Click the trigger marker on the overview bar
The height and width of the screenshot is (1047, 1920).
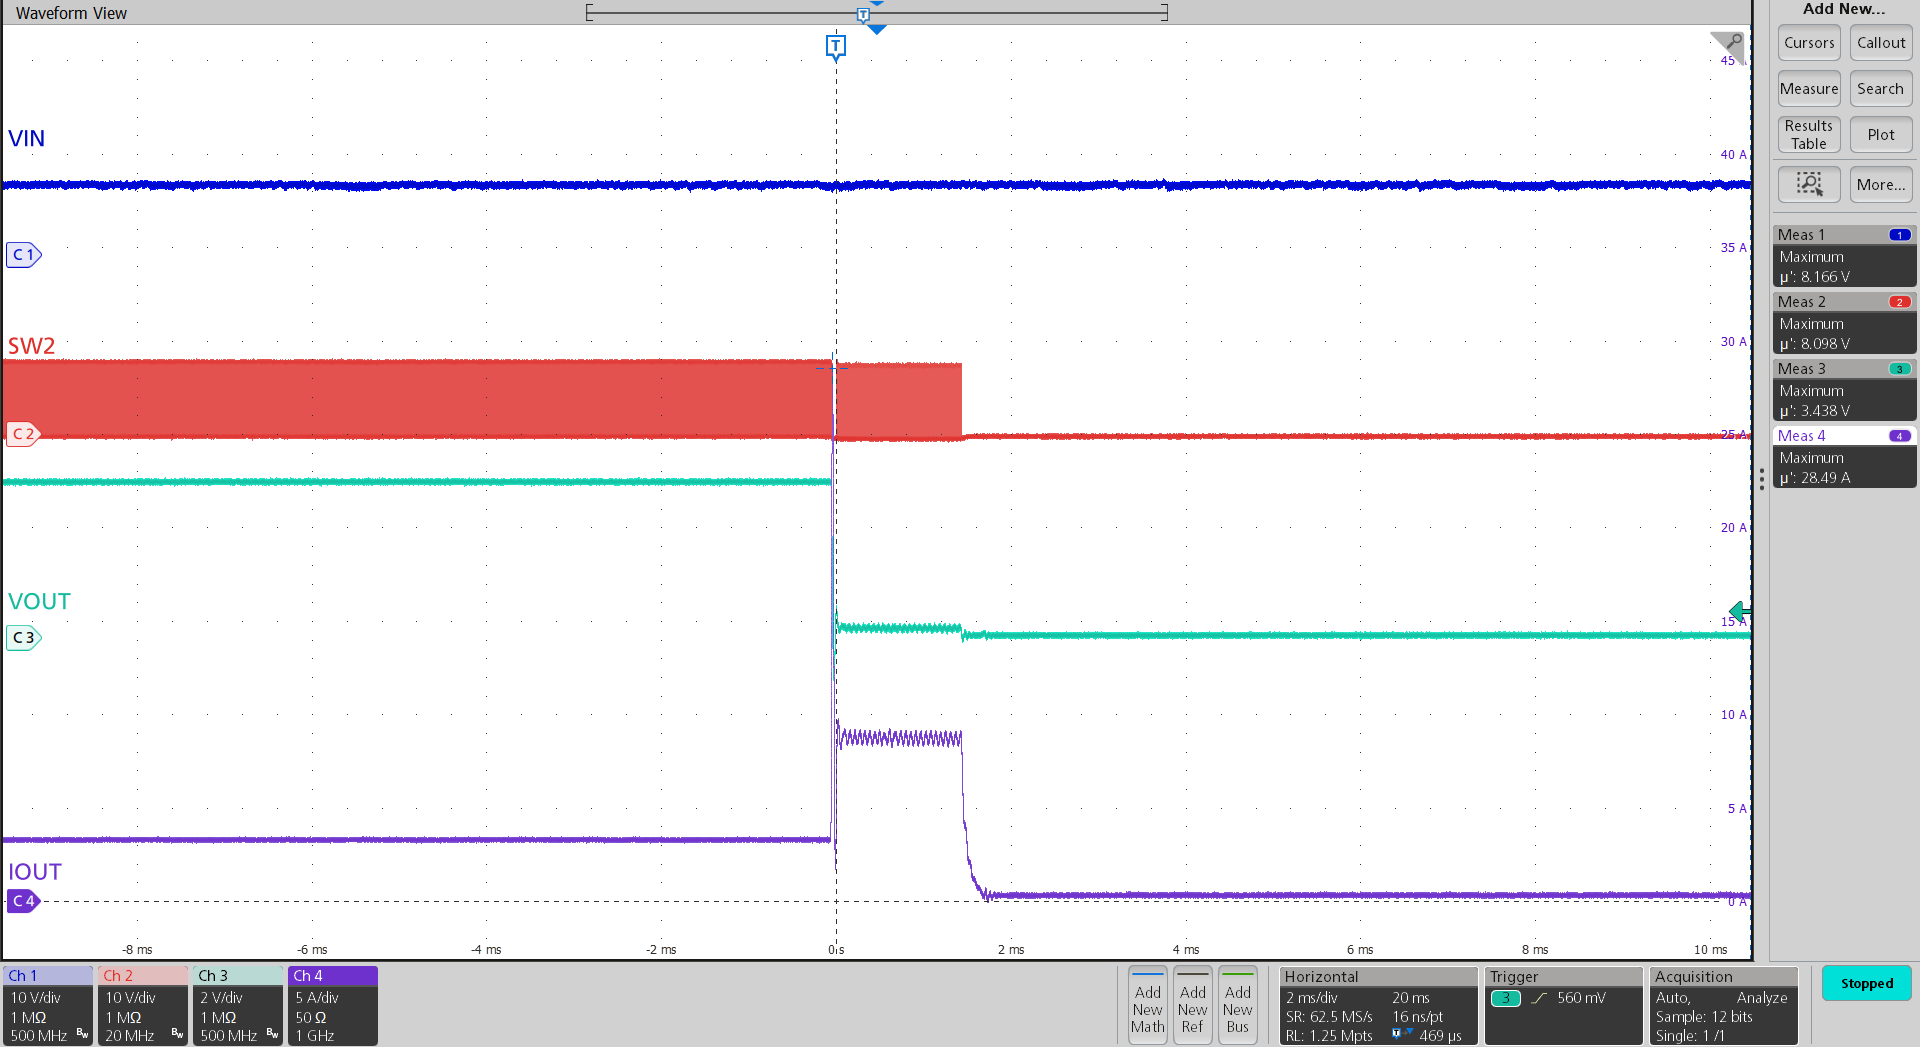tap(863, 14)
